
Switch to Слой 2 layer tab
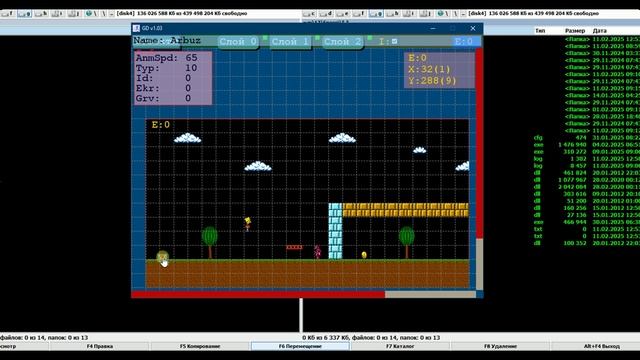tap(342, 42)
